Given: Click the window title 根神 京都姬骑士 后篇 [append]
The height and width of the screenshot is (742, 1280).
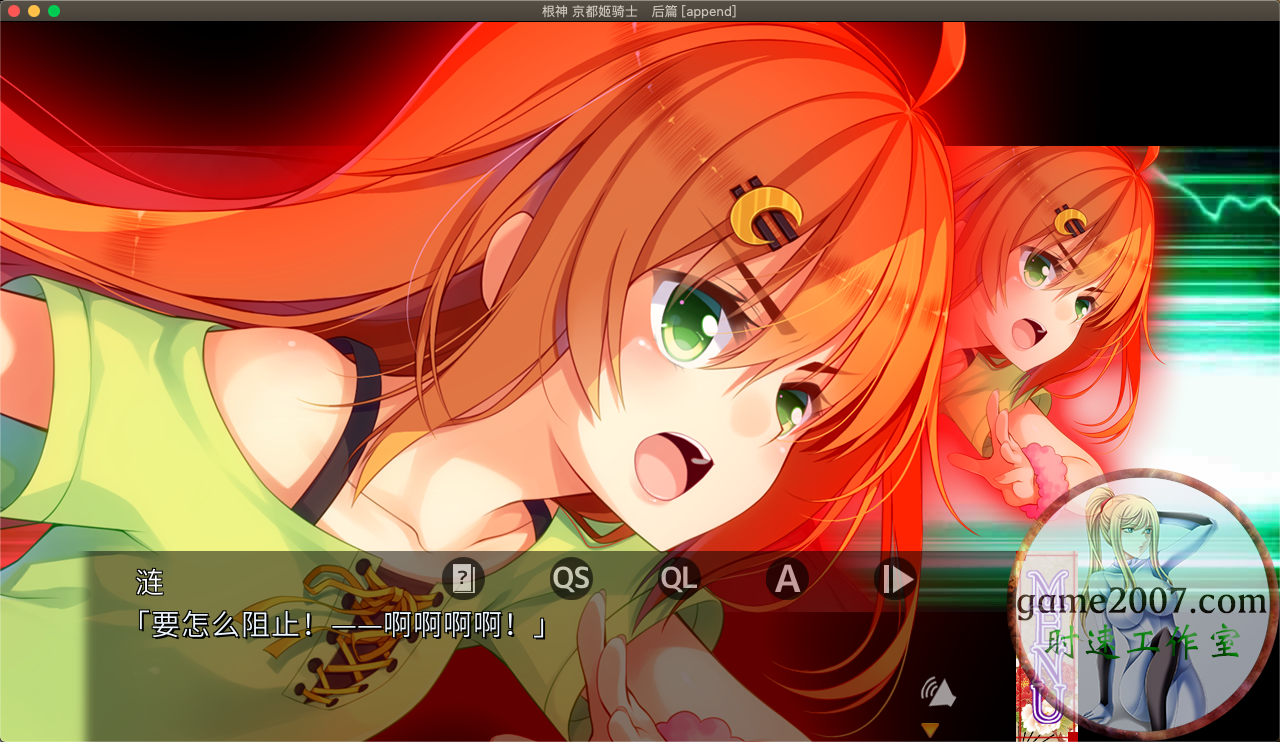Looking at the screenshot, I should click(x=639, y=11).
